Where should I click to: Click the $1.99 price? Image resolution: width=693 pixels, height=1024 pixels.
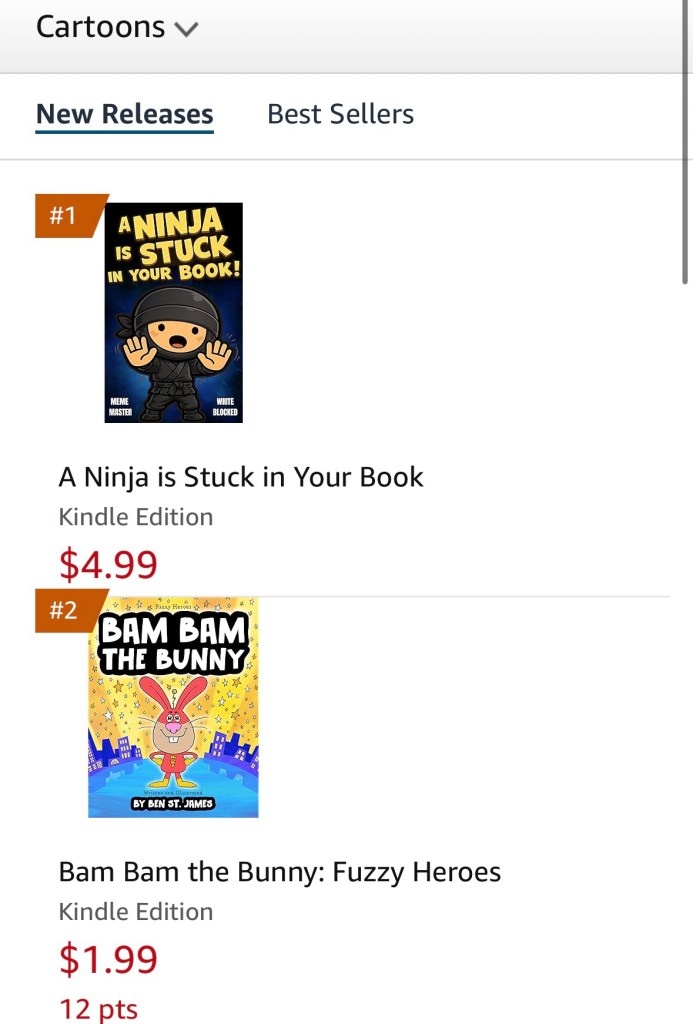(x=108, y=960)
